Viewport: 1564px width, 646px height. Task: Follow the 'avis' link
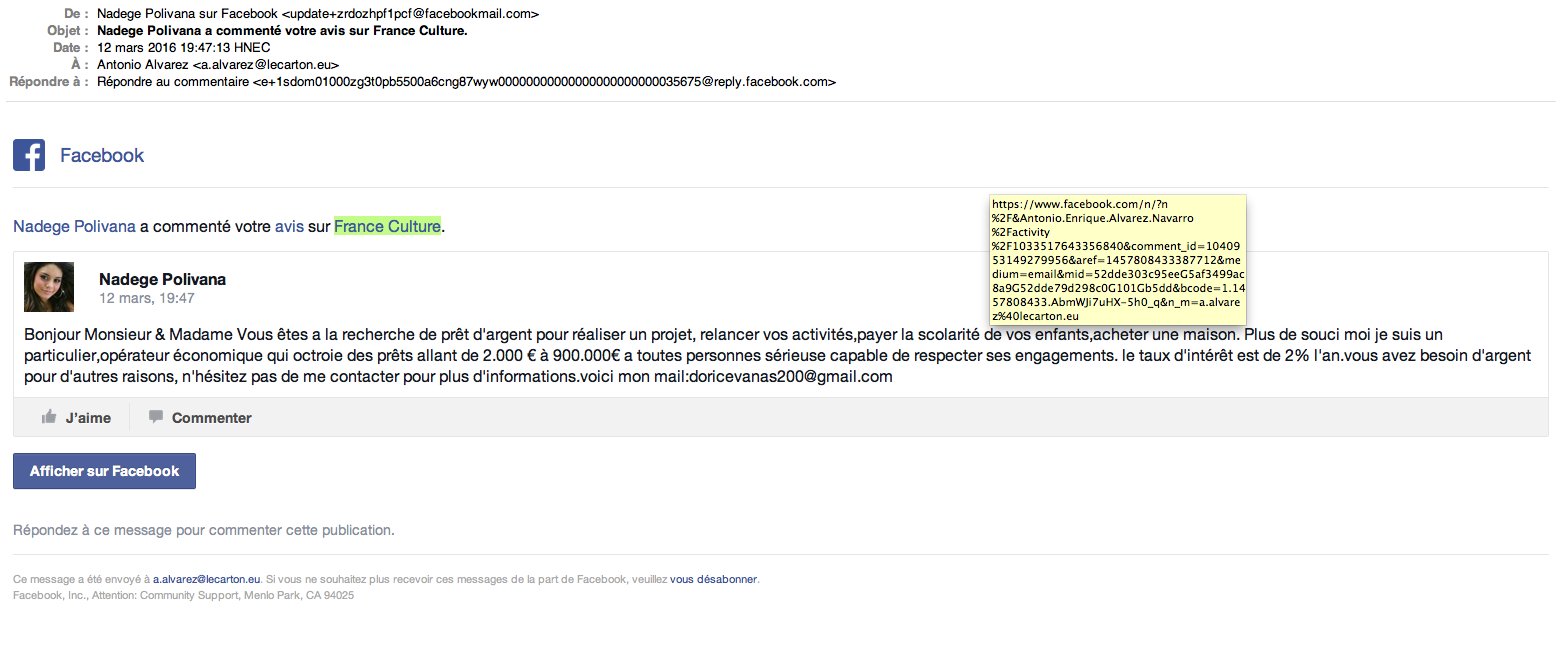pos(289,226)
